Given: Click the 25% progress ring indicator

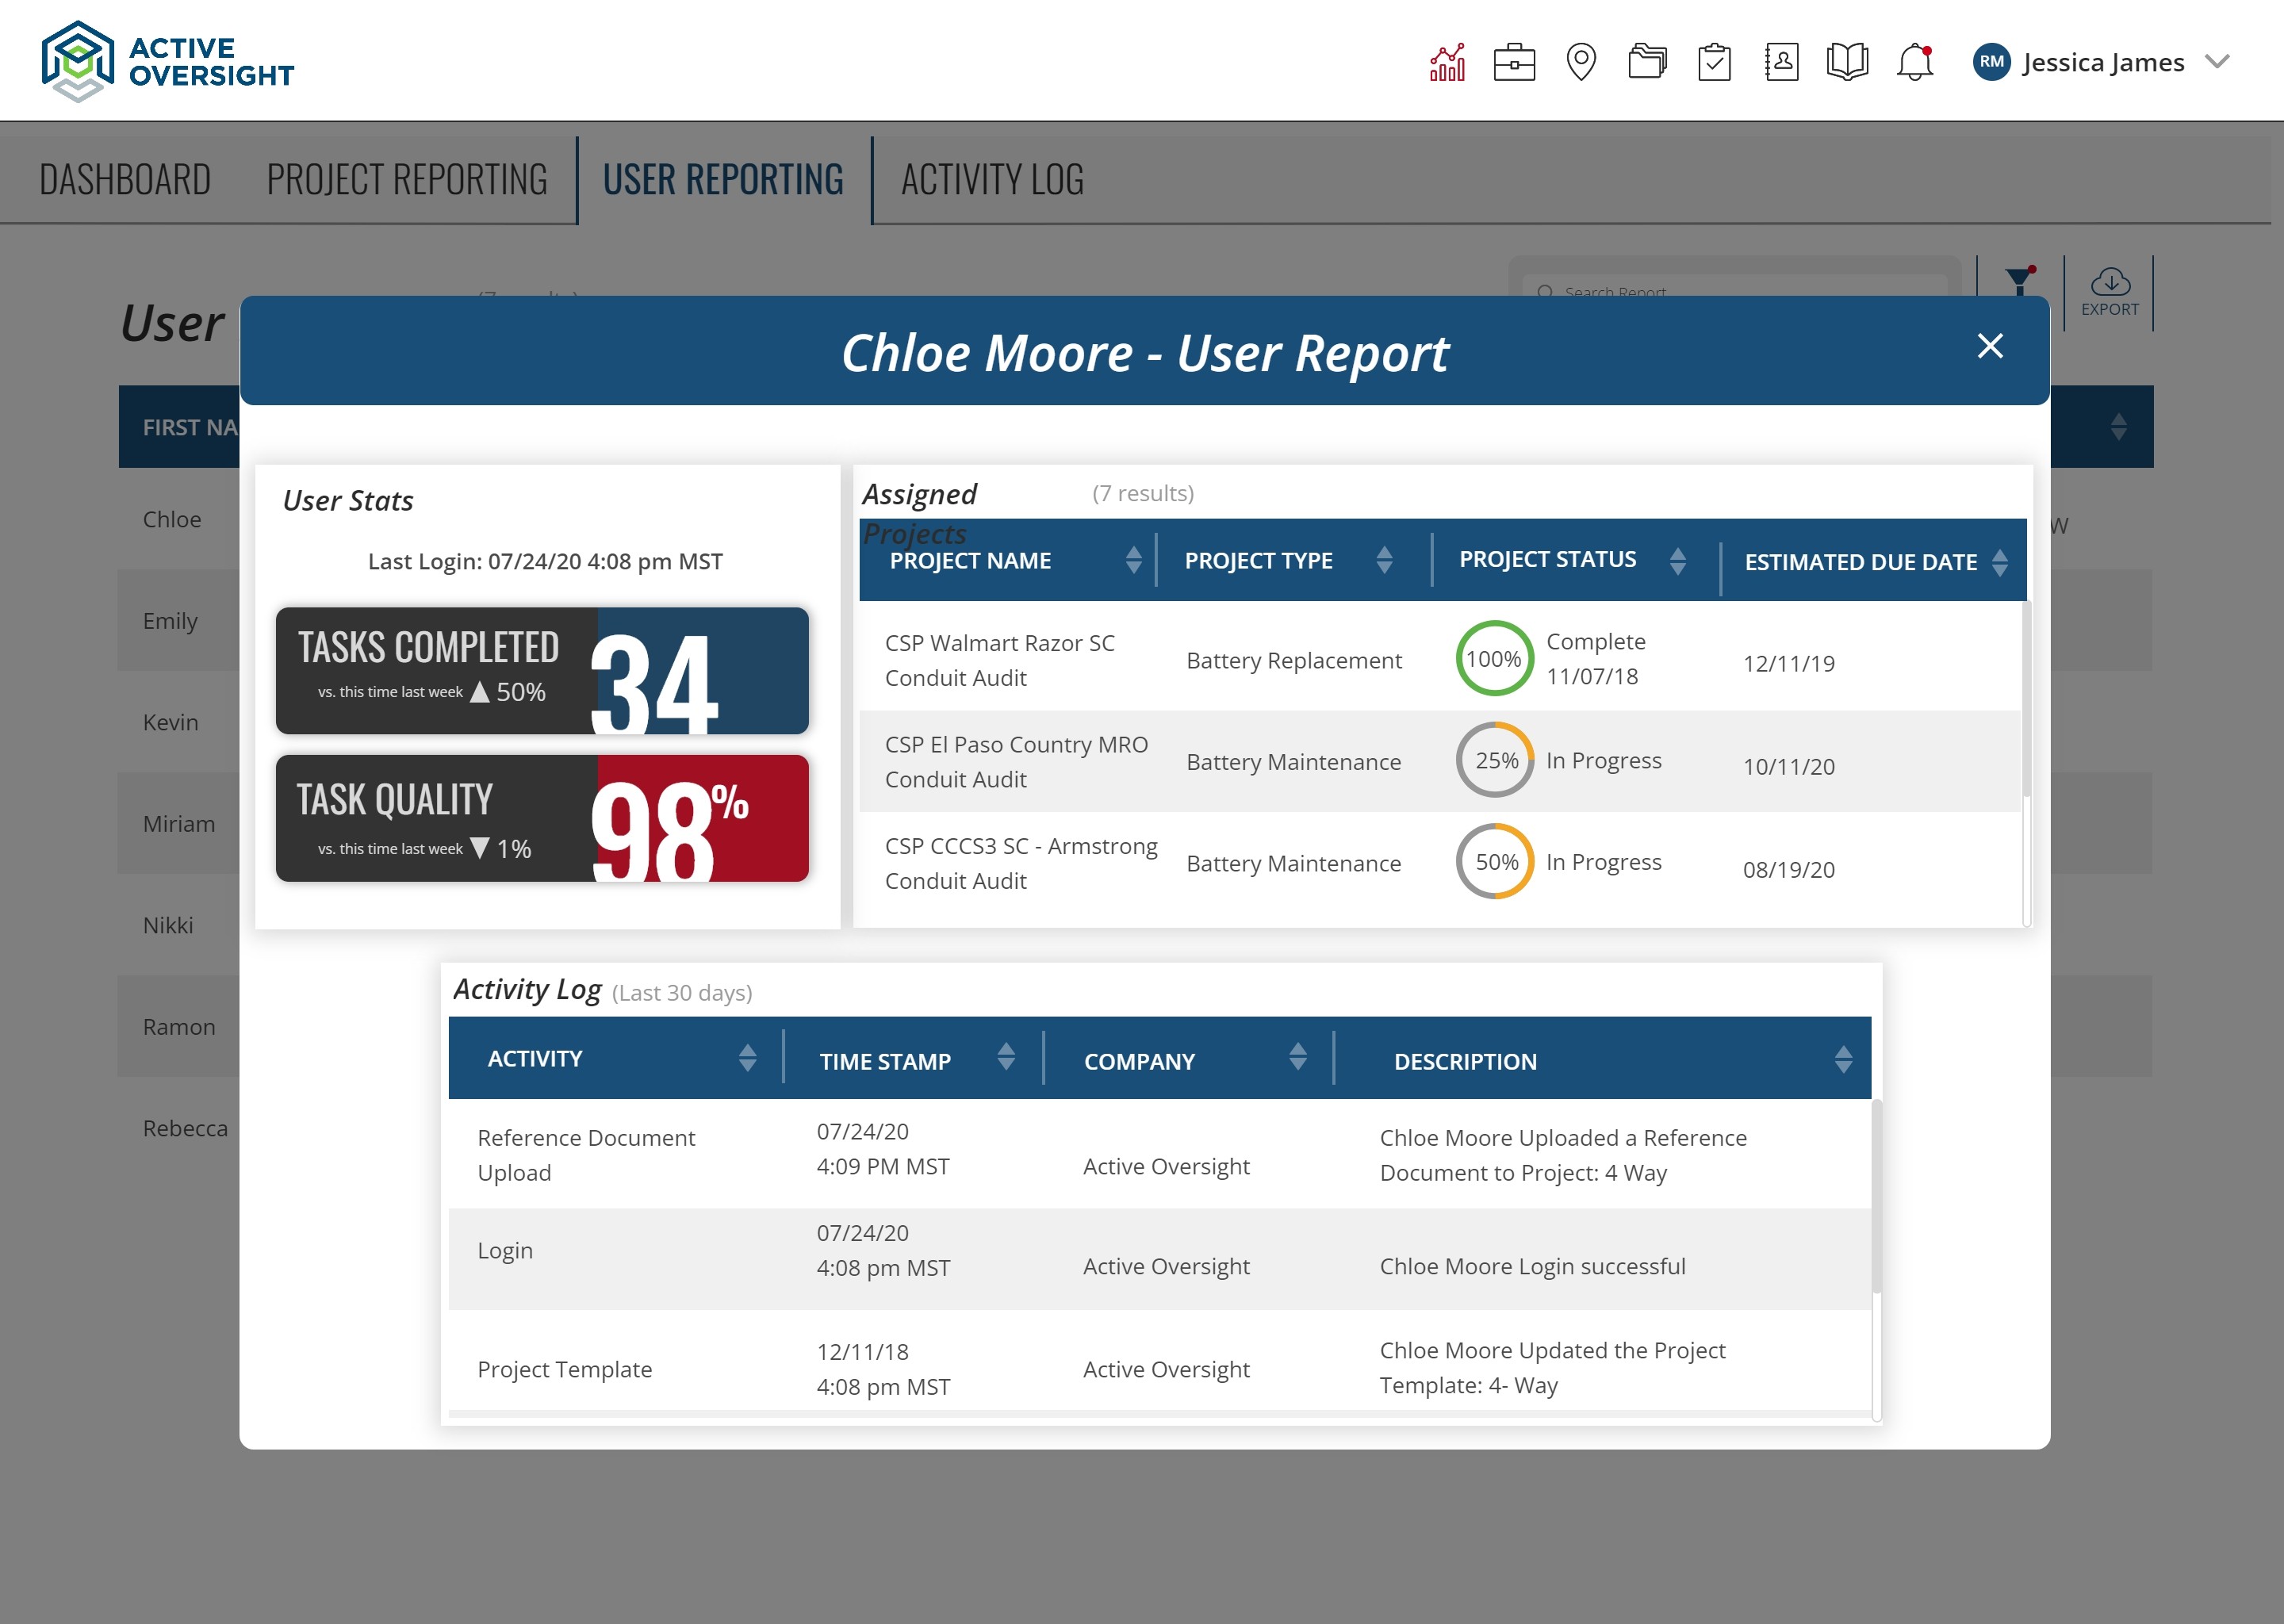Looking at the screenshot, I should pyautogui.click(x=1494, y=760).
